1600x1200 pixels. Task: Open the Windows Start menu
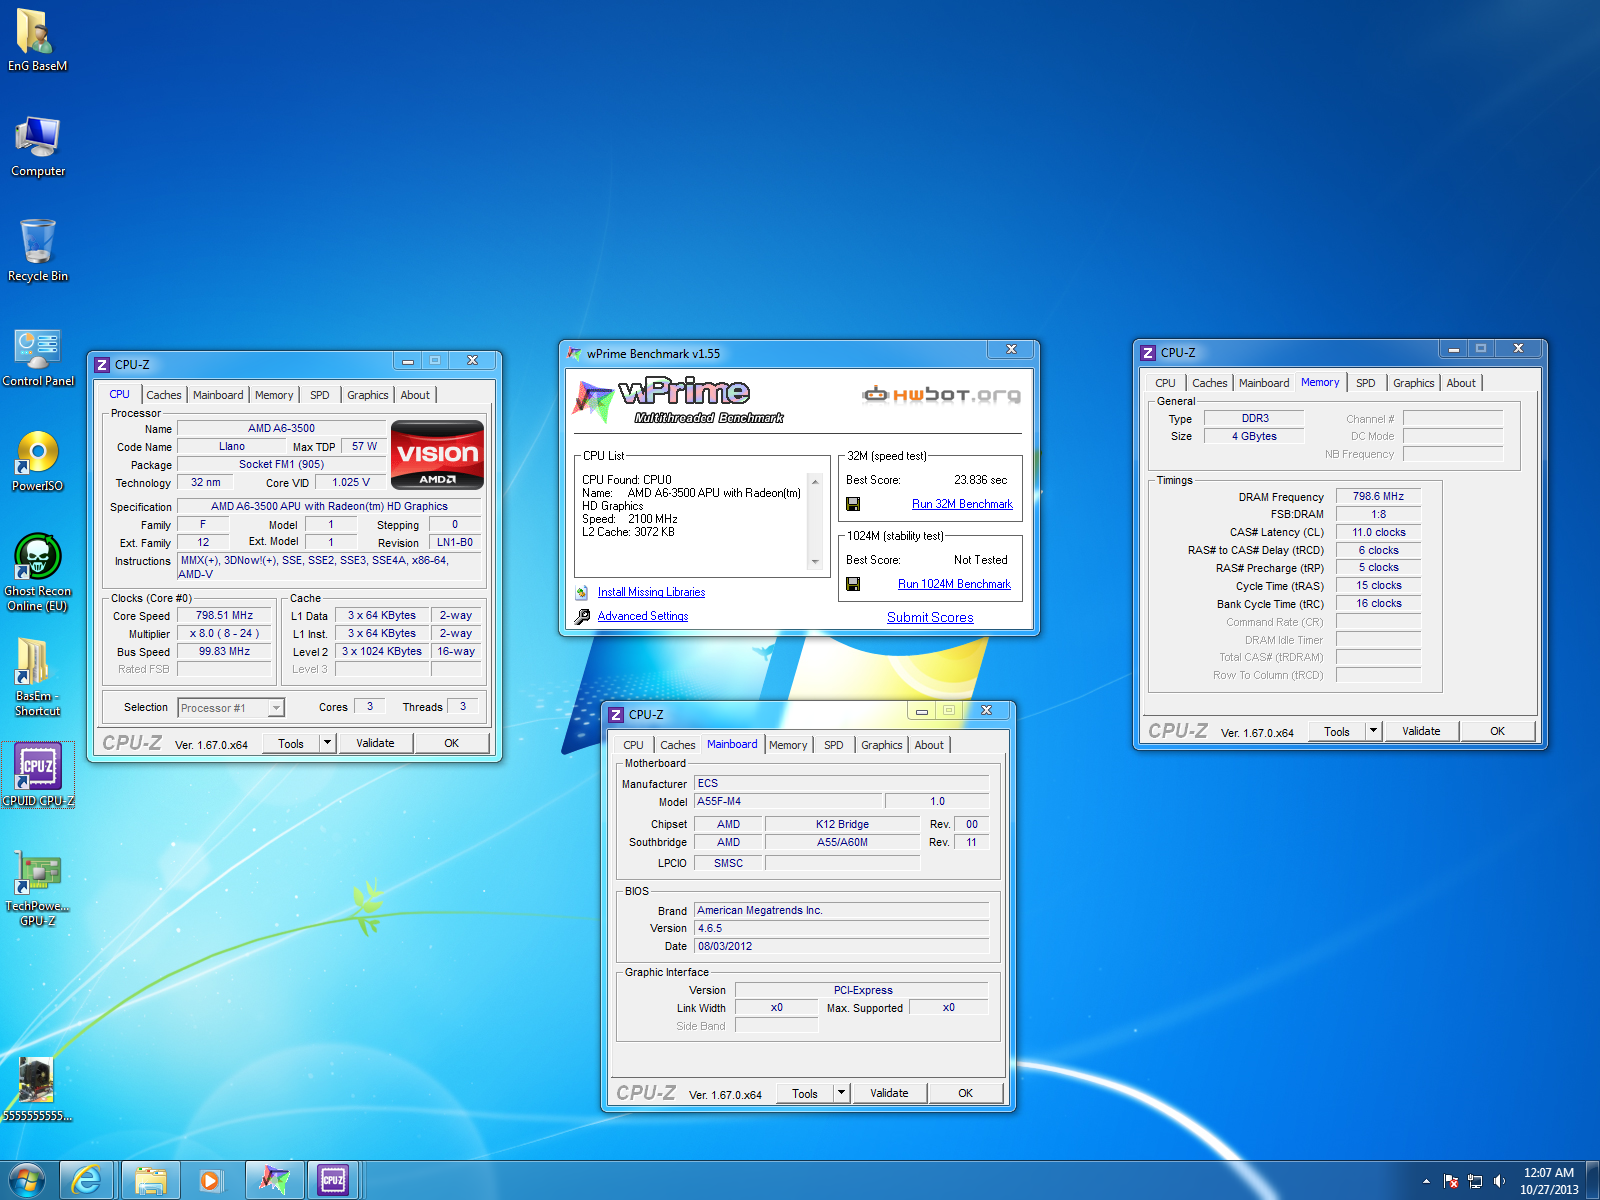(x=26, y=1181)
